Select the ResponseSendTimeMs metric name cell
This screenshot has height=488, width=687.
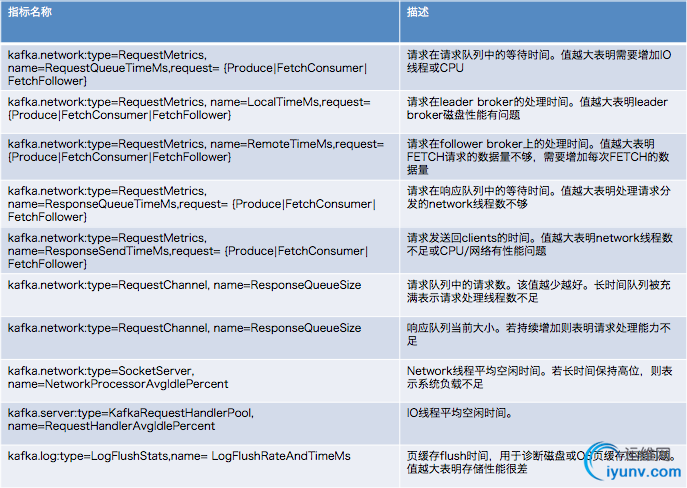point(200,251)
